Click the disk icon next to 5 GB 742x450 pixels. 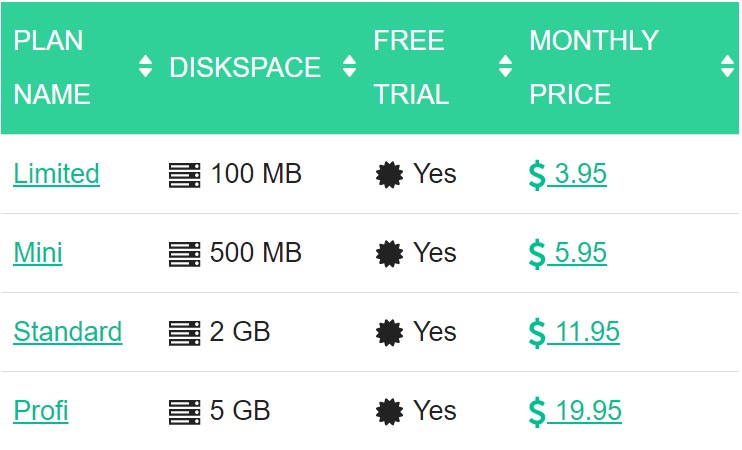point(185,411)
